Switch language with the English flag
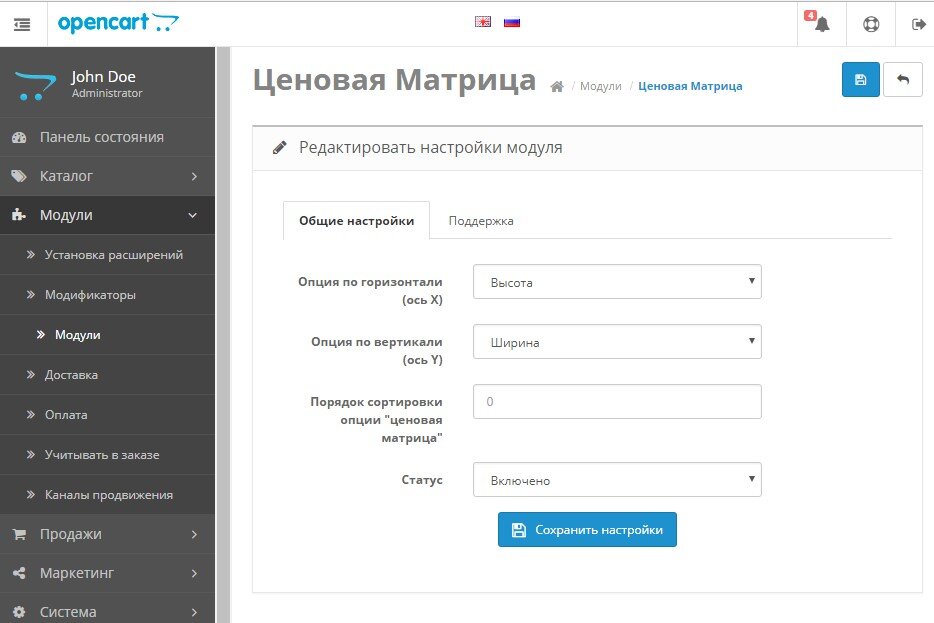 pos(483,21)
